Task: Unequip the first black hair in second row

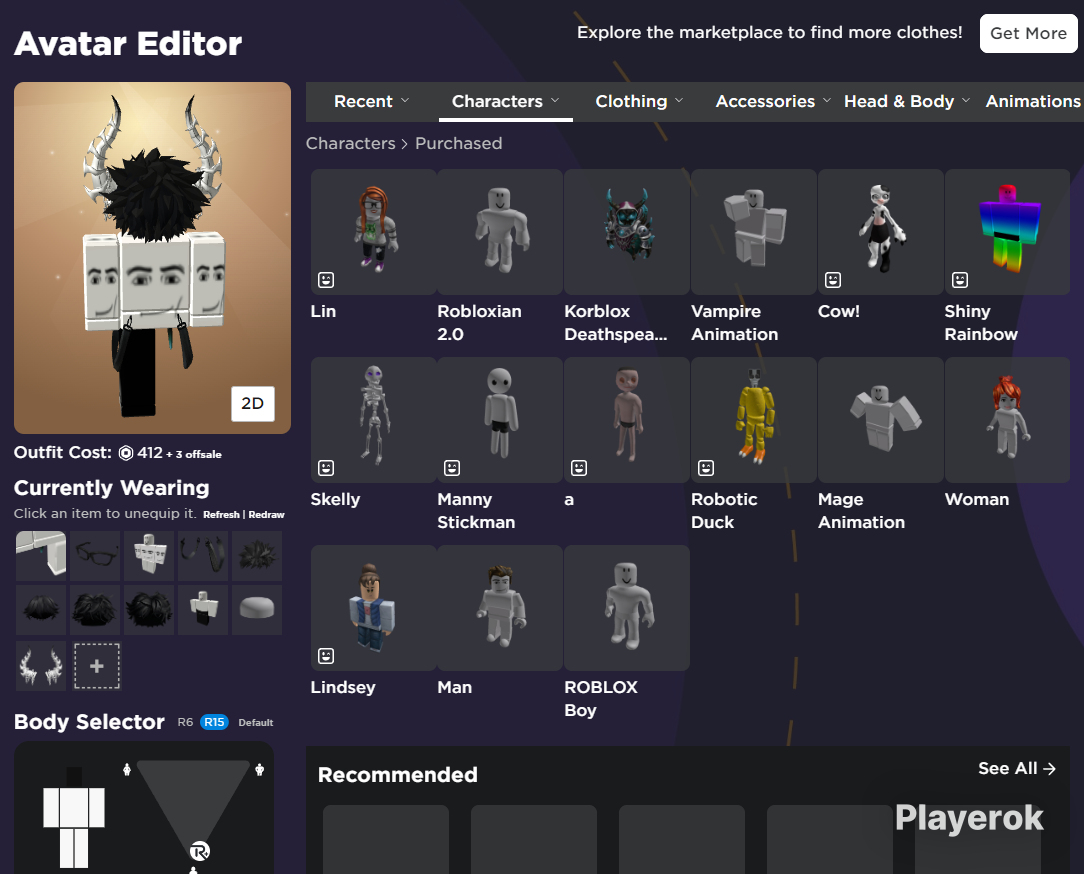Action: coord(41,610)
